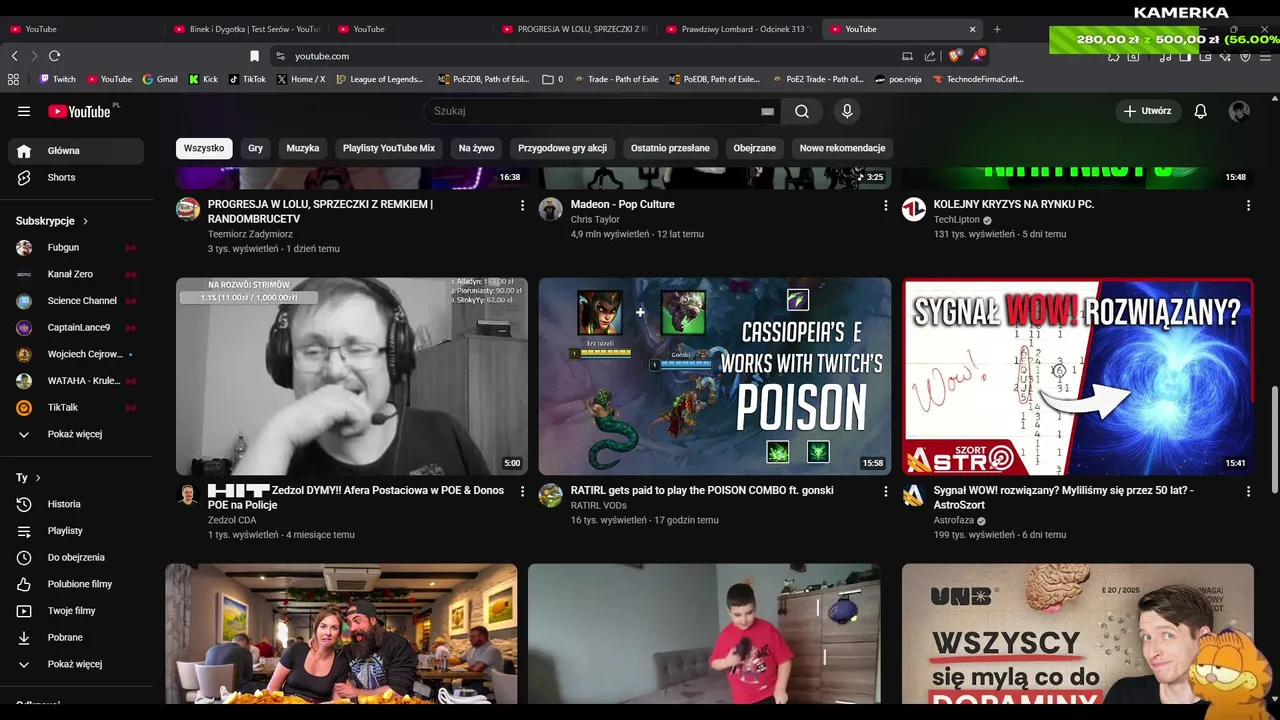This screenshot has width=1280, height=720.
Task: Expand Subskrypcje section chevron
Action: tap(85, 221)
